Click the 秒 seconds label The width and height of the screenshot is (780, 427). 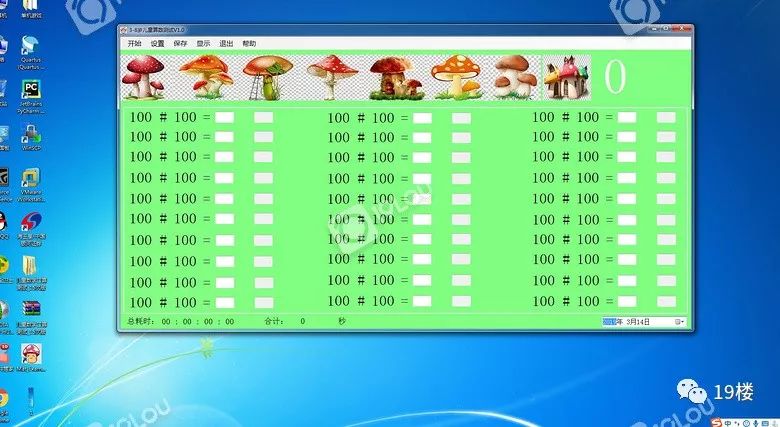pyautogui.click(x=342, y=321)
